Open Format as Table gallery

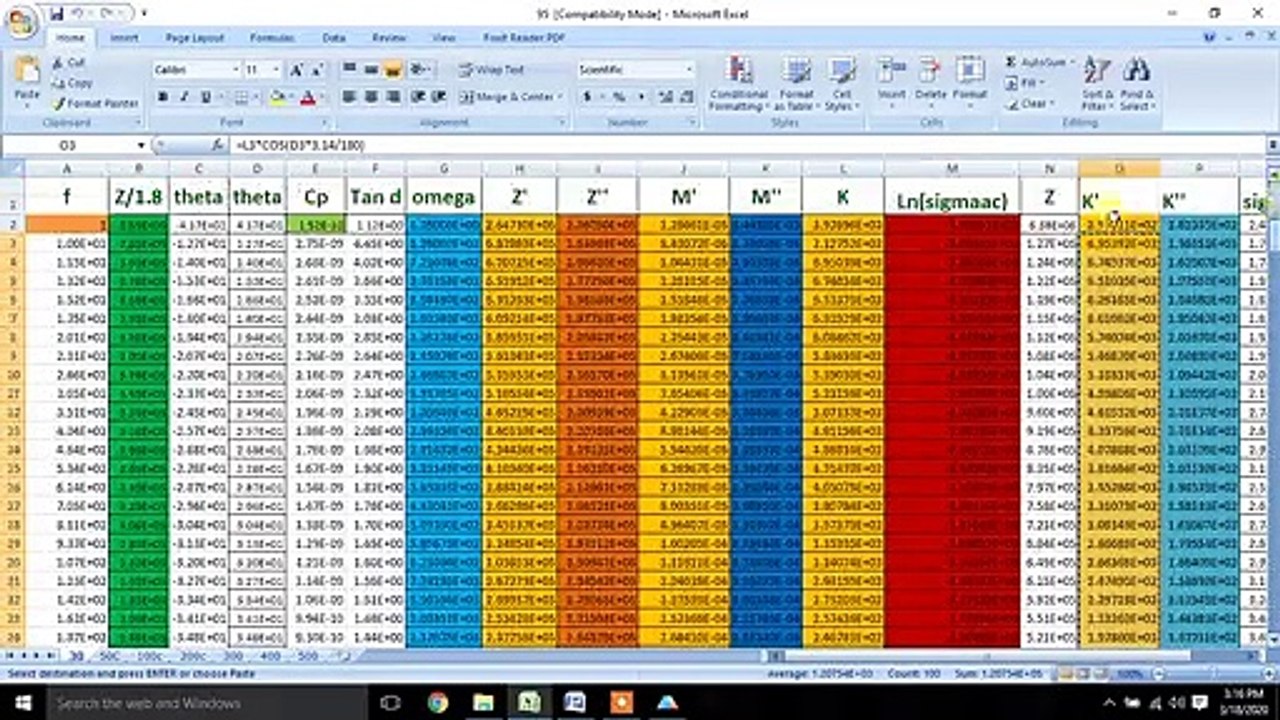pyautogui.click(x=797, y=83)
